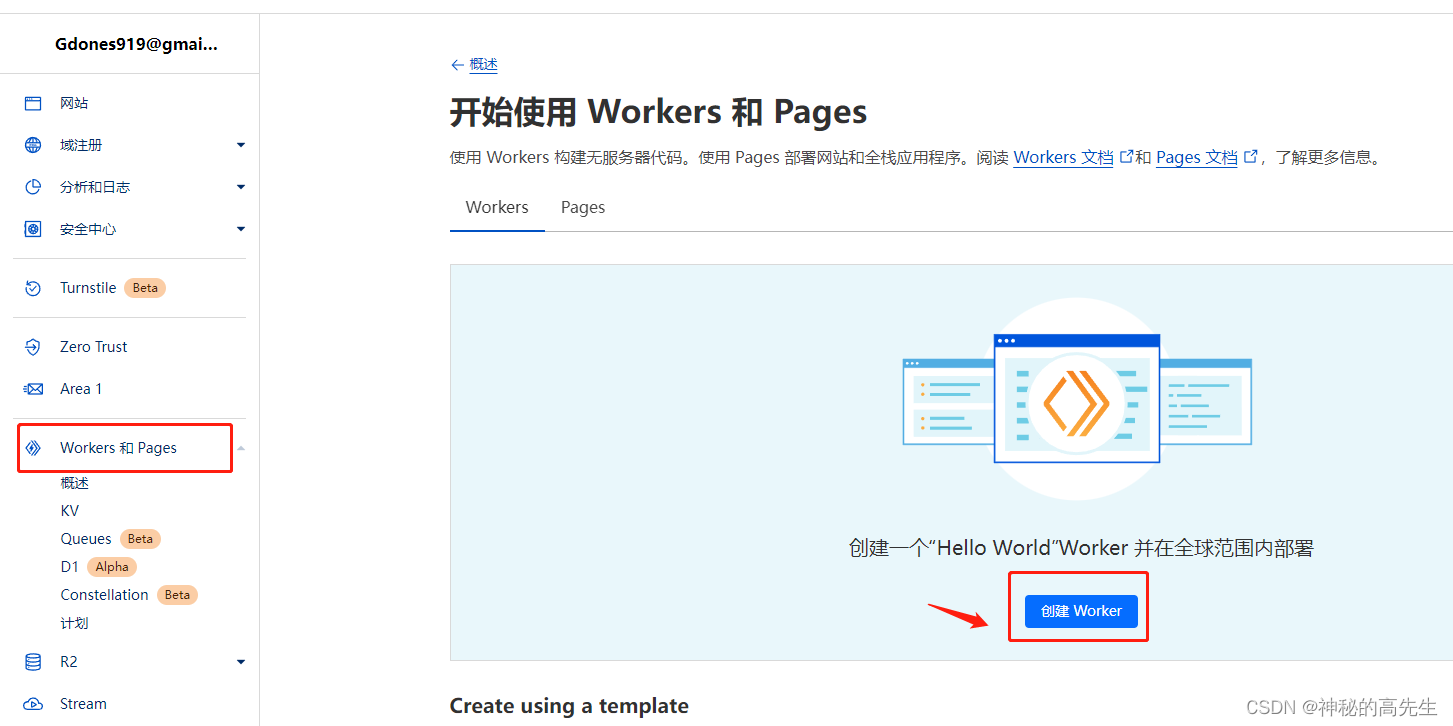Switch to the Pages tab
Image resolution: width=1453 pixels, height=726 pixels.
click(583, 207)
